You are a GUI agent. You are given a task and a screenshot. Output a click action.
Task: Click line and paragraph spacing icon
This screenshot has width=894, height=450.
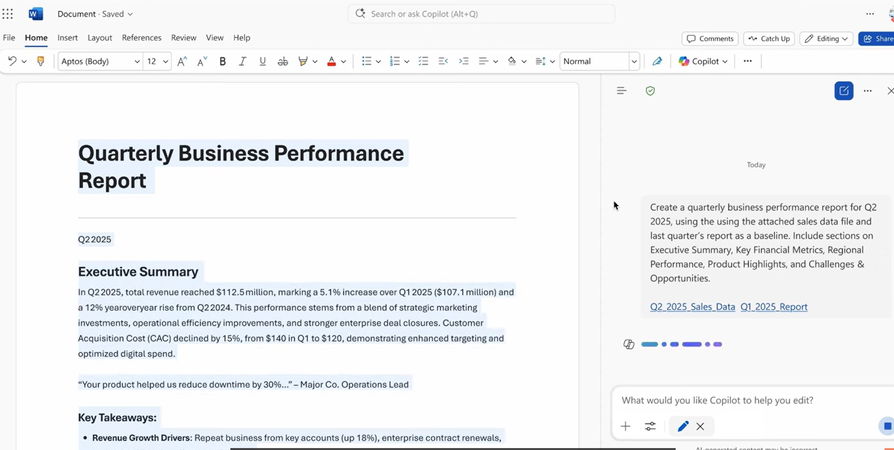tap(541, 61)
